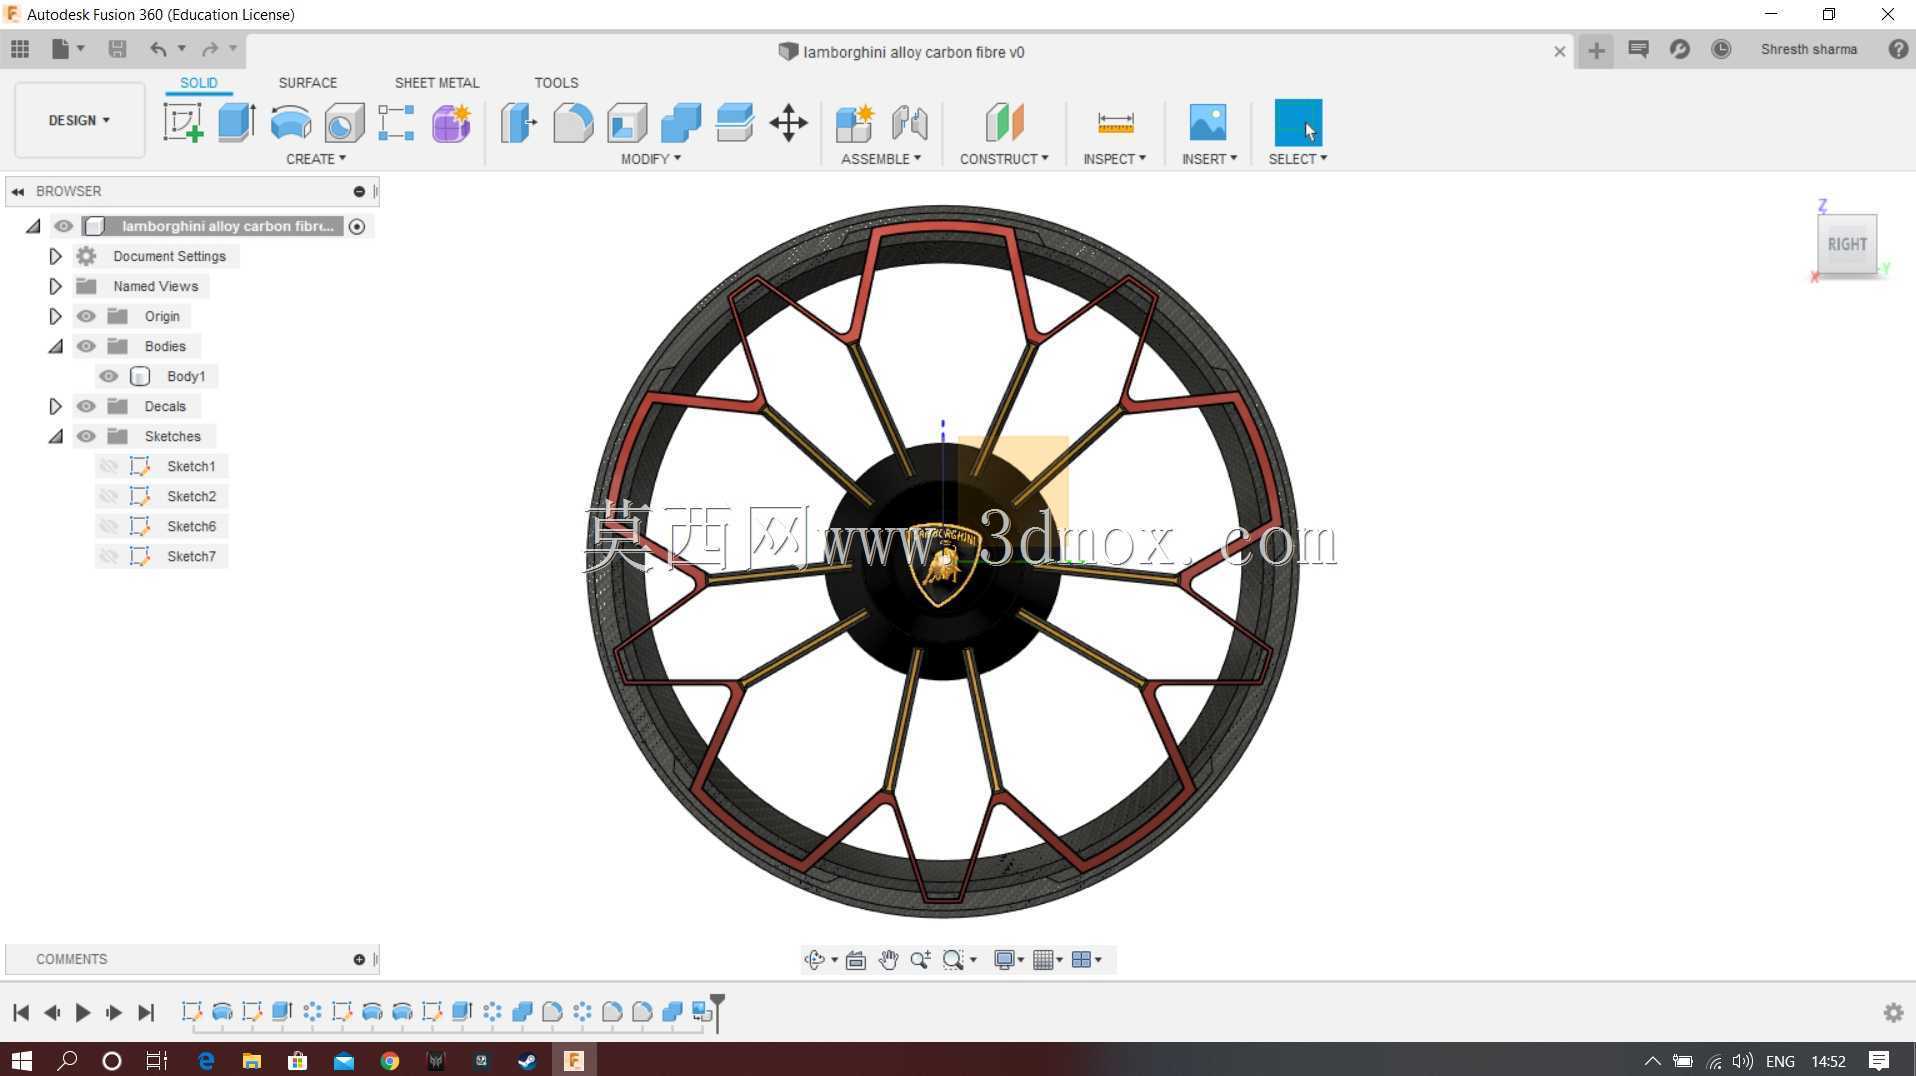
Task: Select the Offset Face tool
Action: (735, 123)
